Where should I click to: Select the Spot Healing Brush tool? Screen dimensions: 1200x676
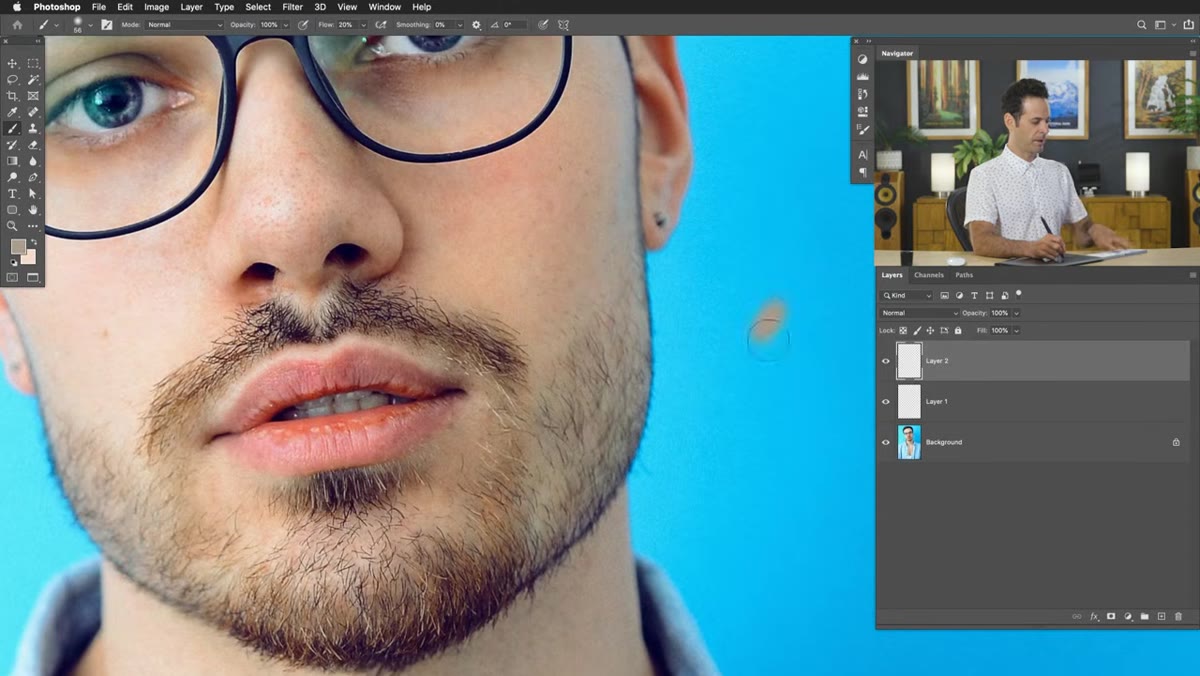(x=33, y=112)
